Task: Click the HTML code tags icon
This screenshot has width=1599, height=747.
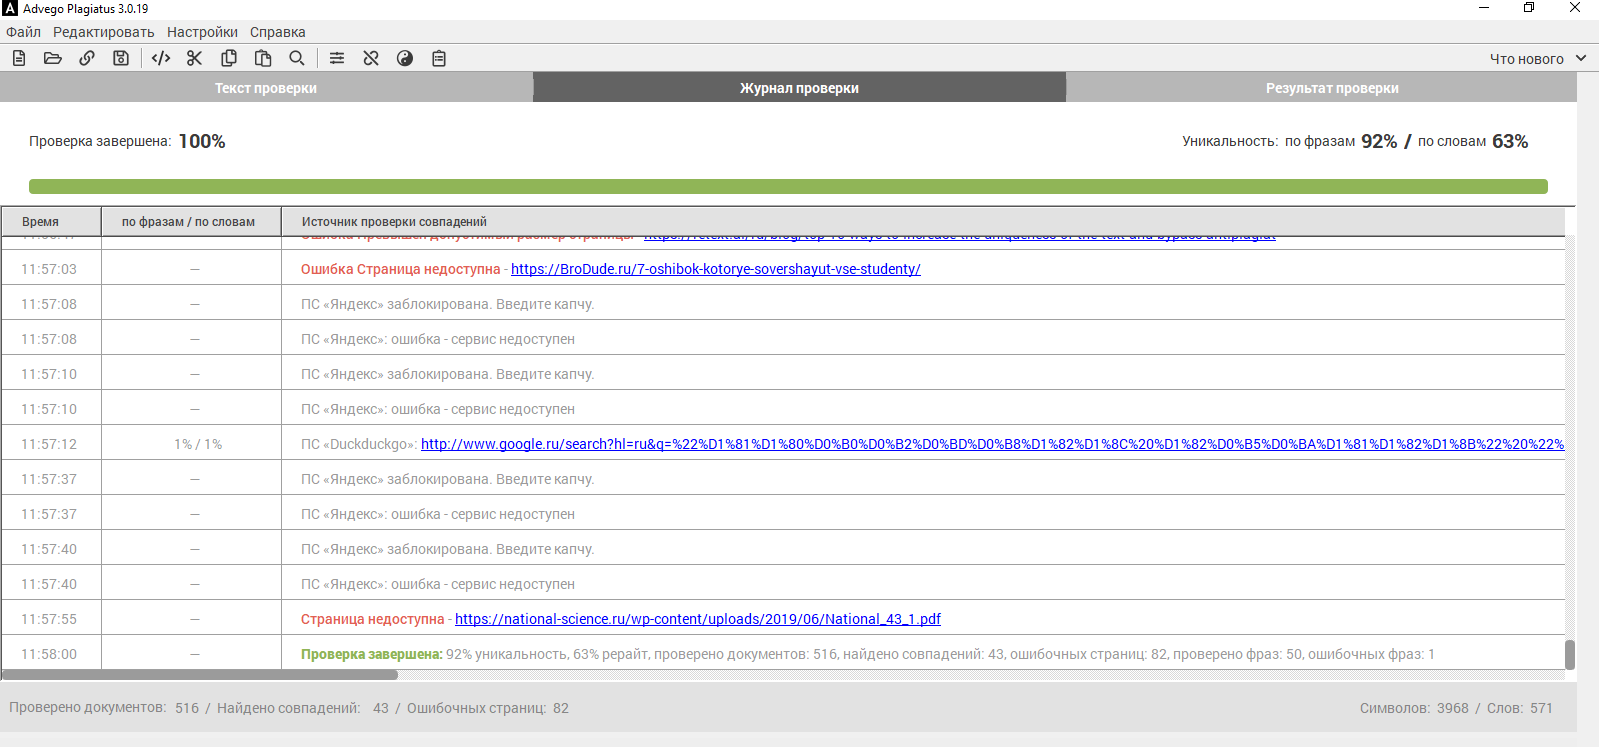Action: 161,58
